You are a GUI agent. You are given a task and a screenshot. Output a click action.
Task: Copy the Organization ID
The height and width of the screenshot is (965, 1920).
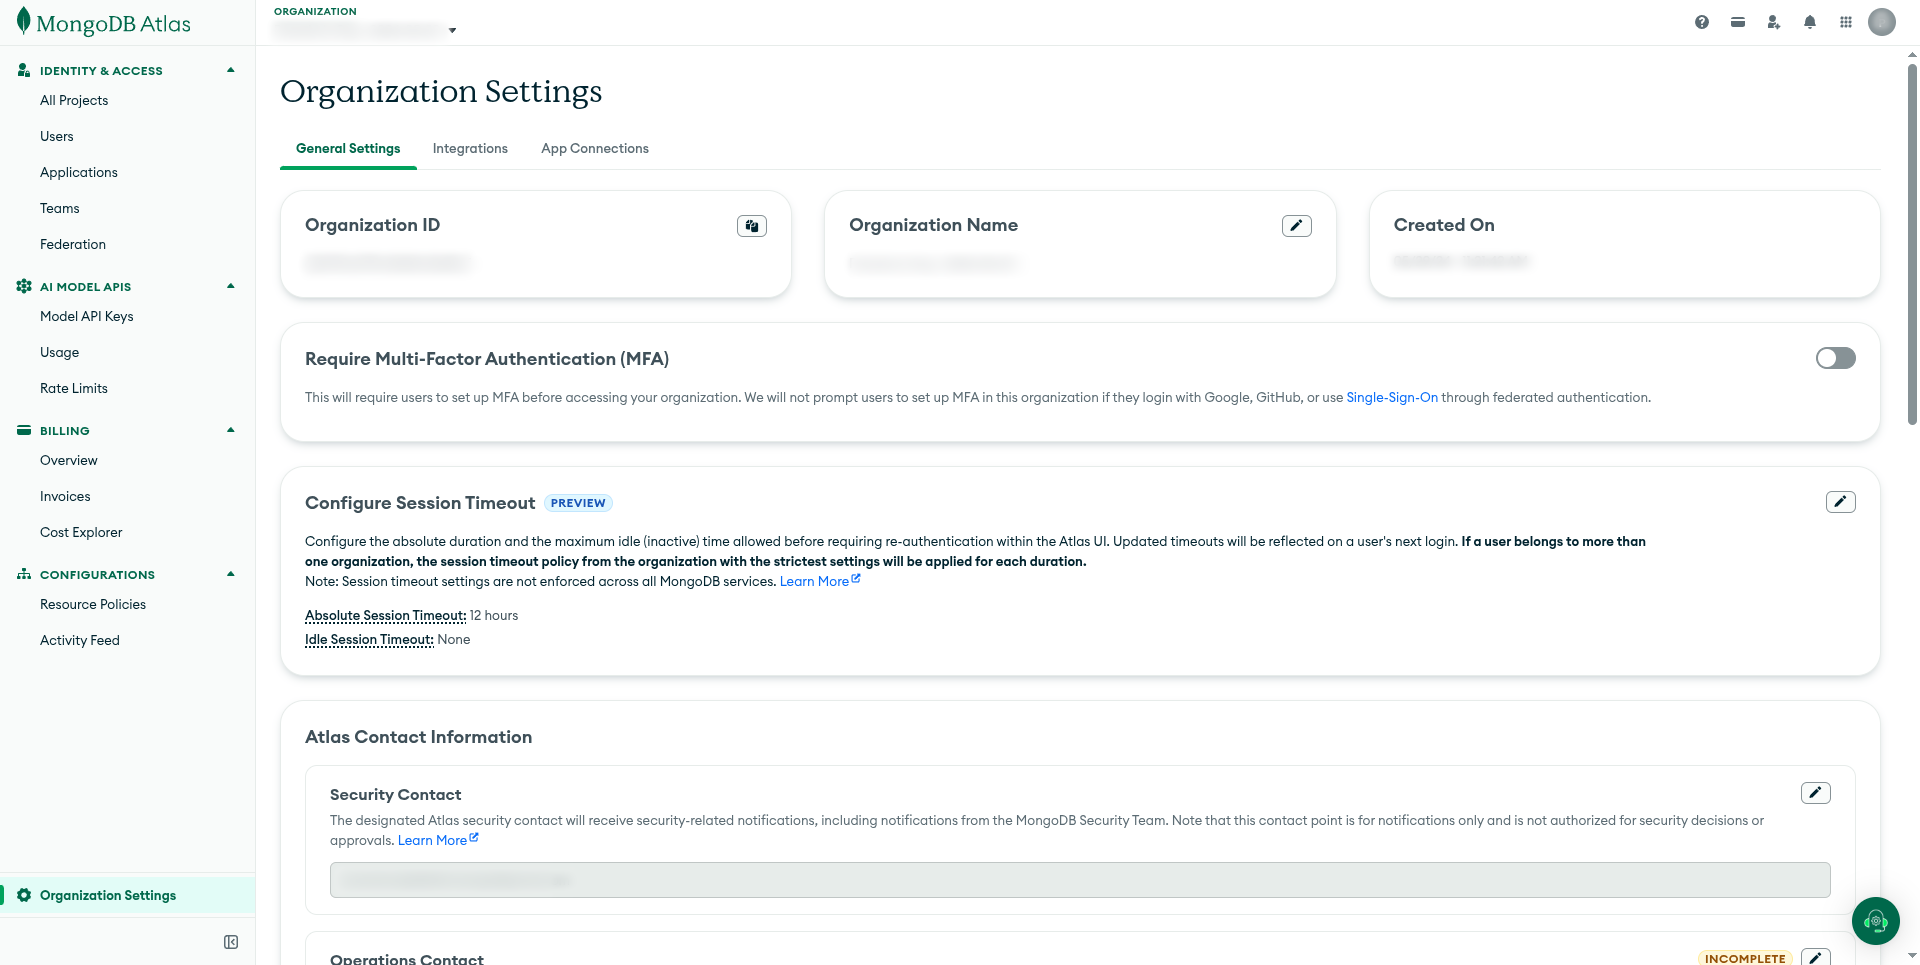[x=752, y=226]
